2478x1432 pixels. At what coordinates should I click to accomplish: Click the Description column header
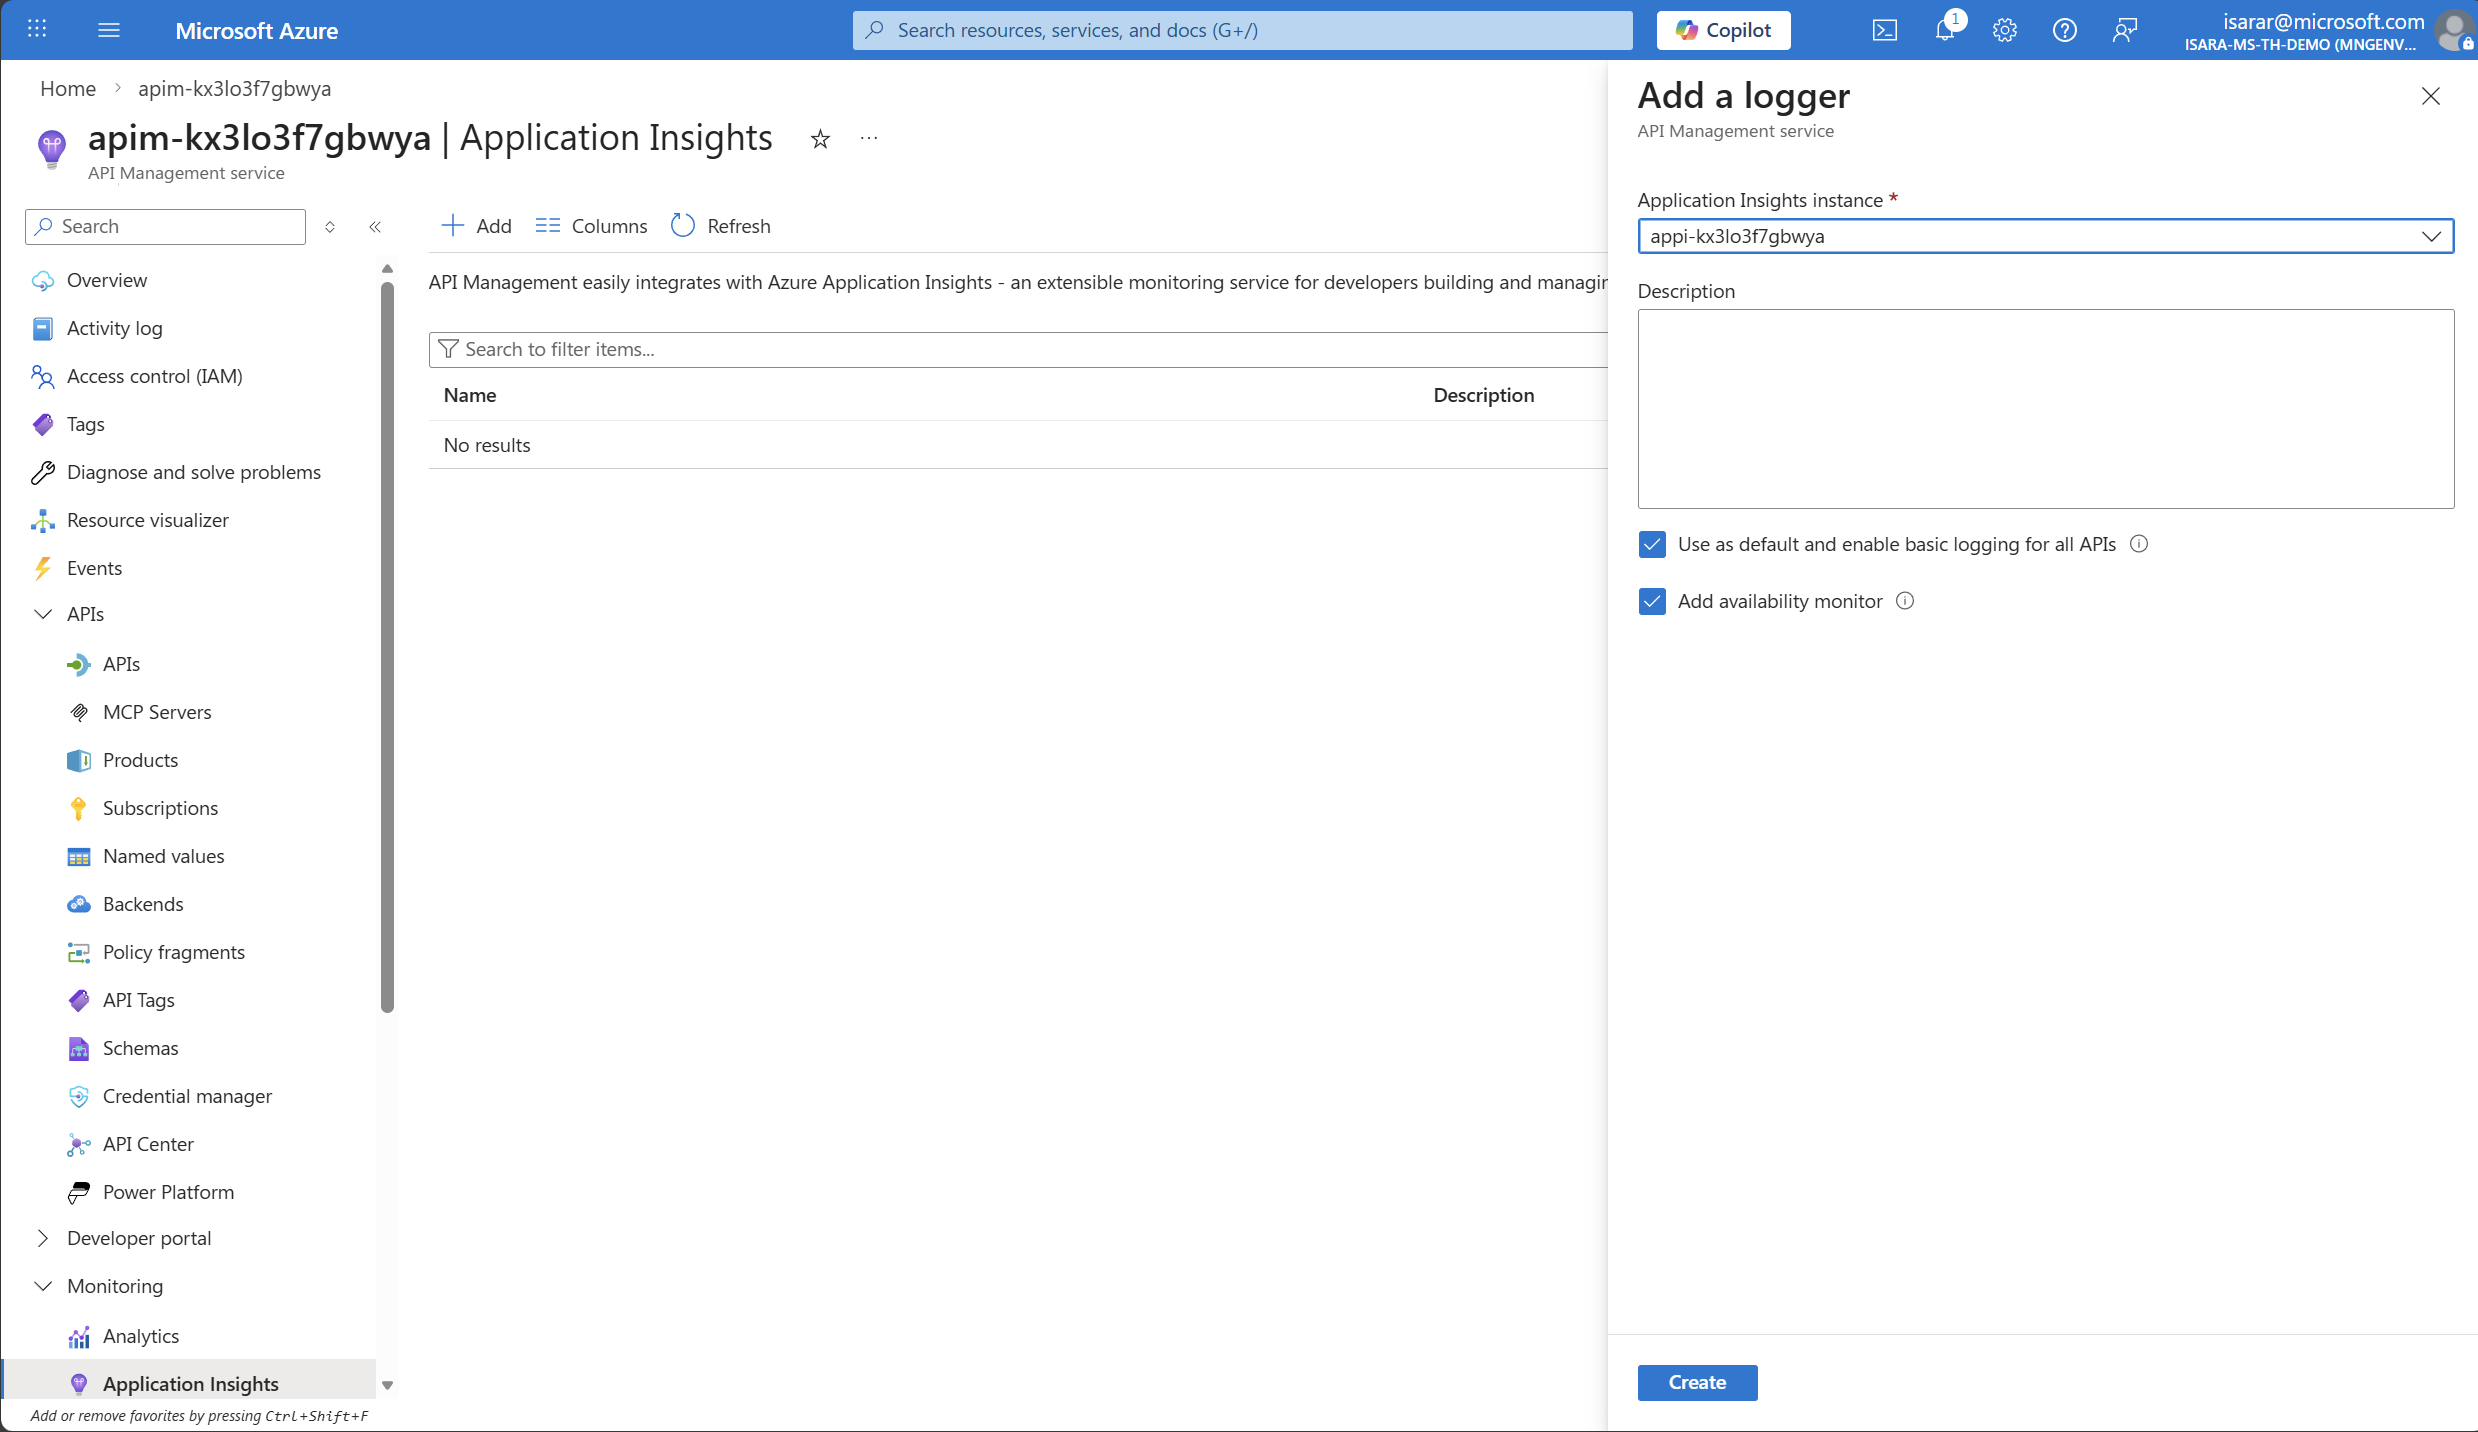[x=1483, y=395]
